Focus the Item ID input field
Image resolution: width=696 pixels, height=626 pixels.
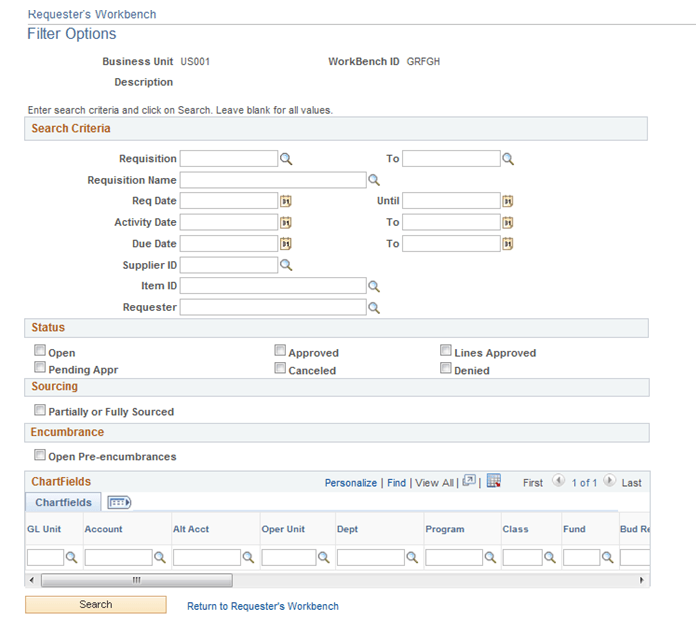click(x=273, y=286)
